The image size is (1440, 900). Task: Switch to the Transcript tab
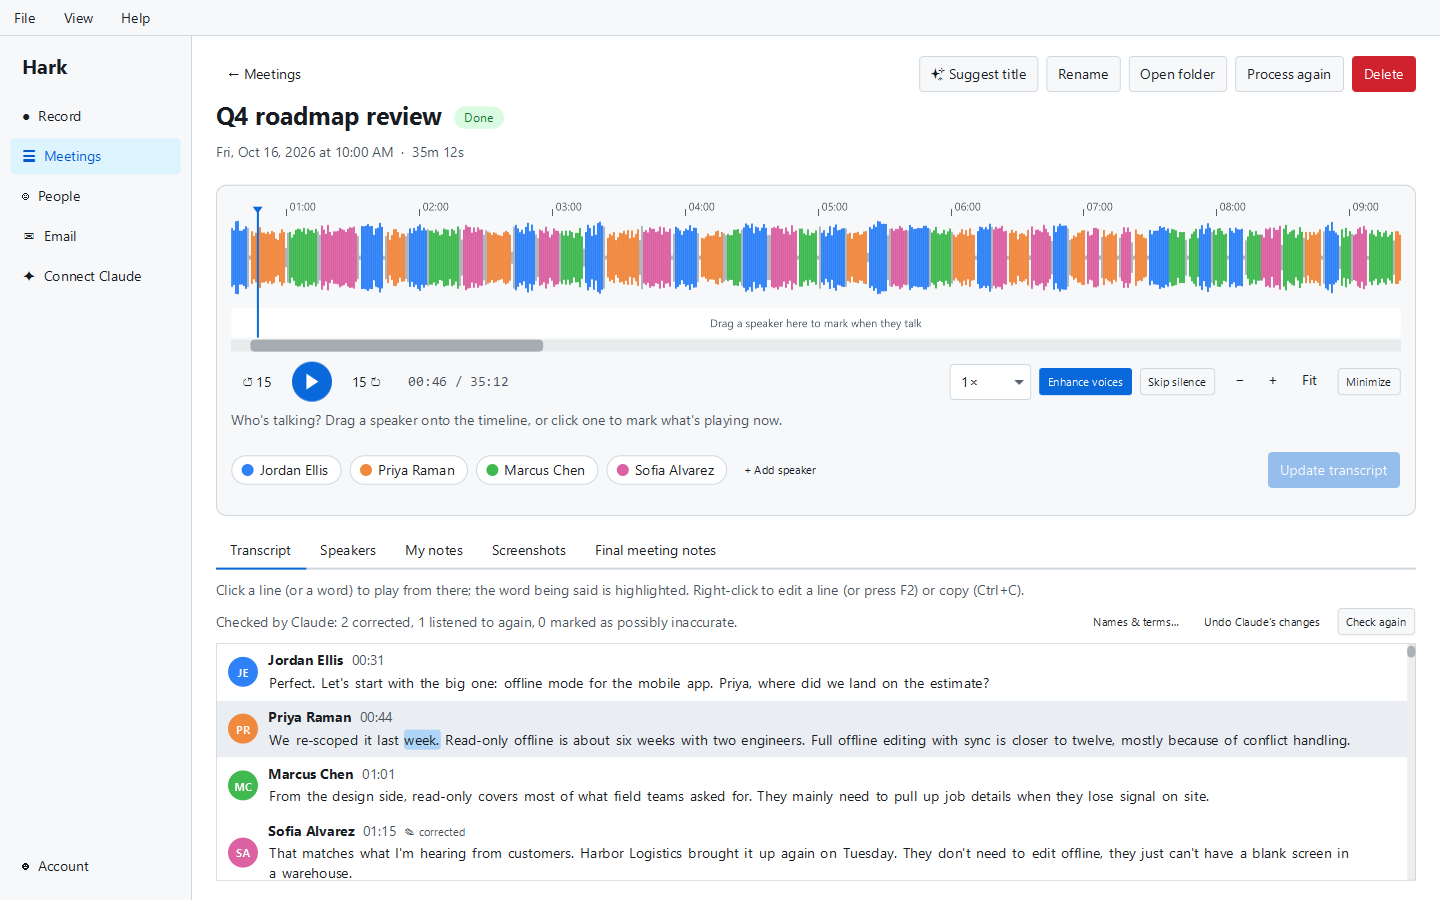260,550
